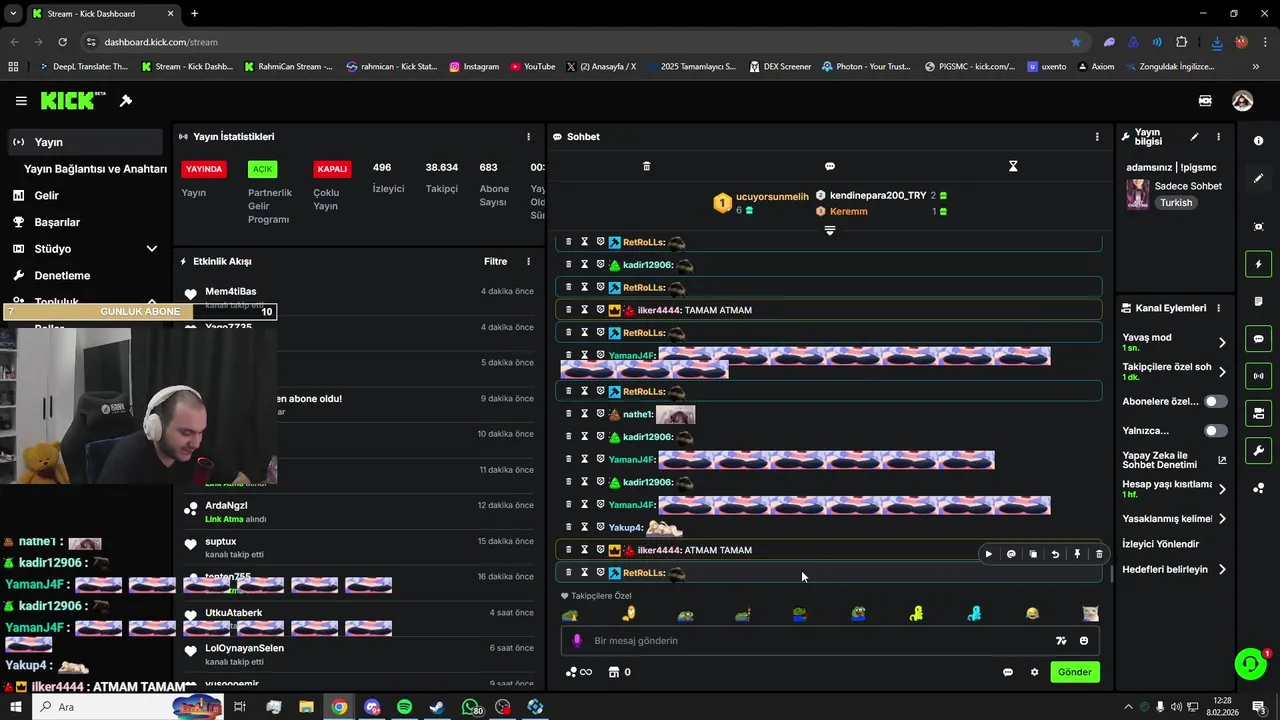Click the microphone icon in chat input

pyautogui.click(x=577, y=641)
